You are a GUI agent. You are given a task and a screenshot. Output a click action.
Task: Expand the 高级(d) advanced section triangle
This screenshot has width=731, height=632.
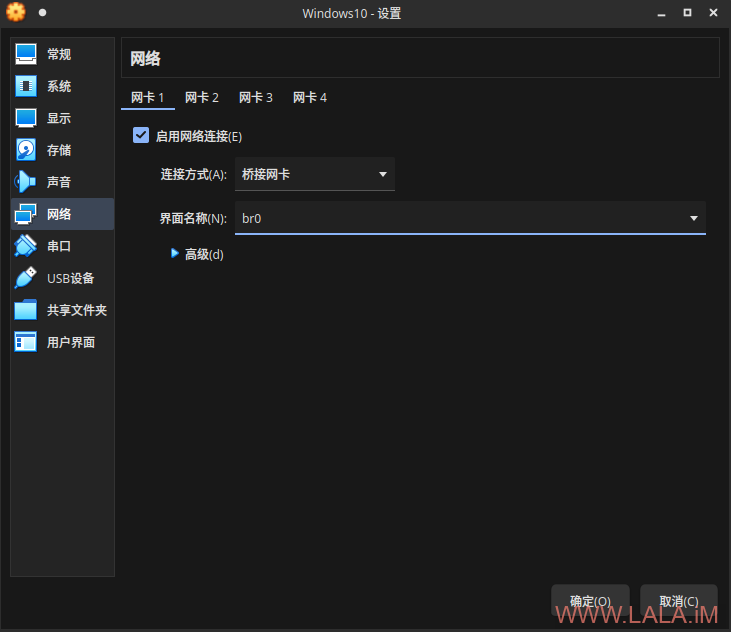[175, 253]
